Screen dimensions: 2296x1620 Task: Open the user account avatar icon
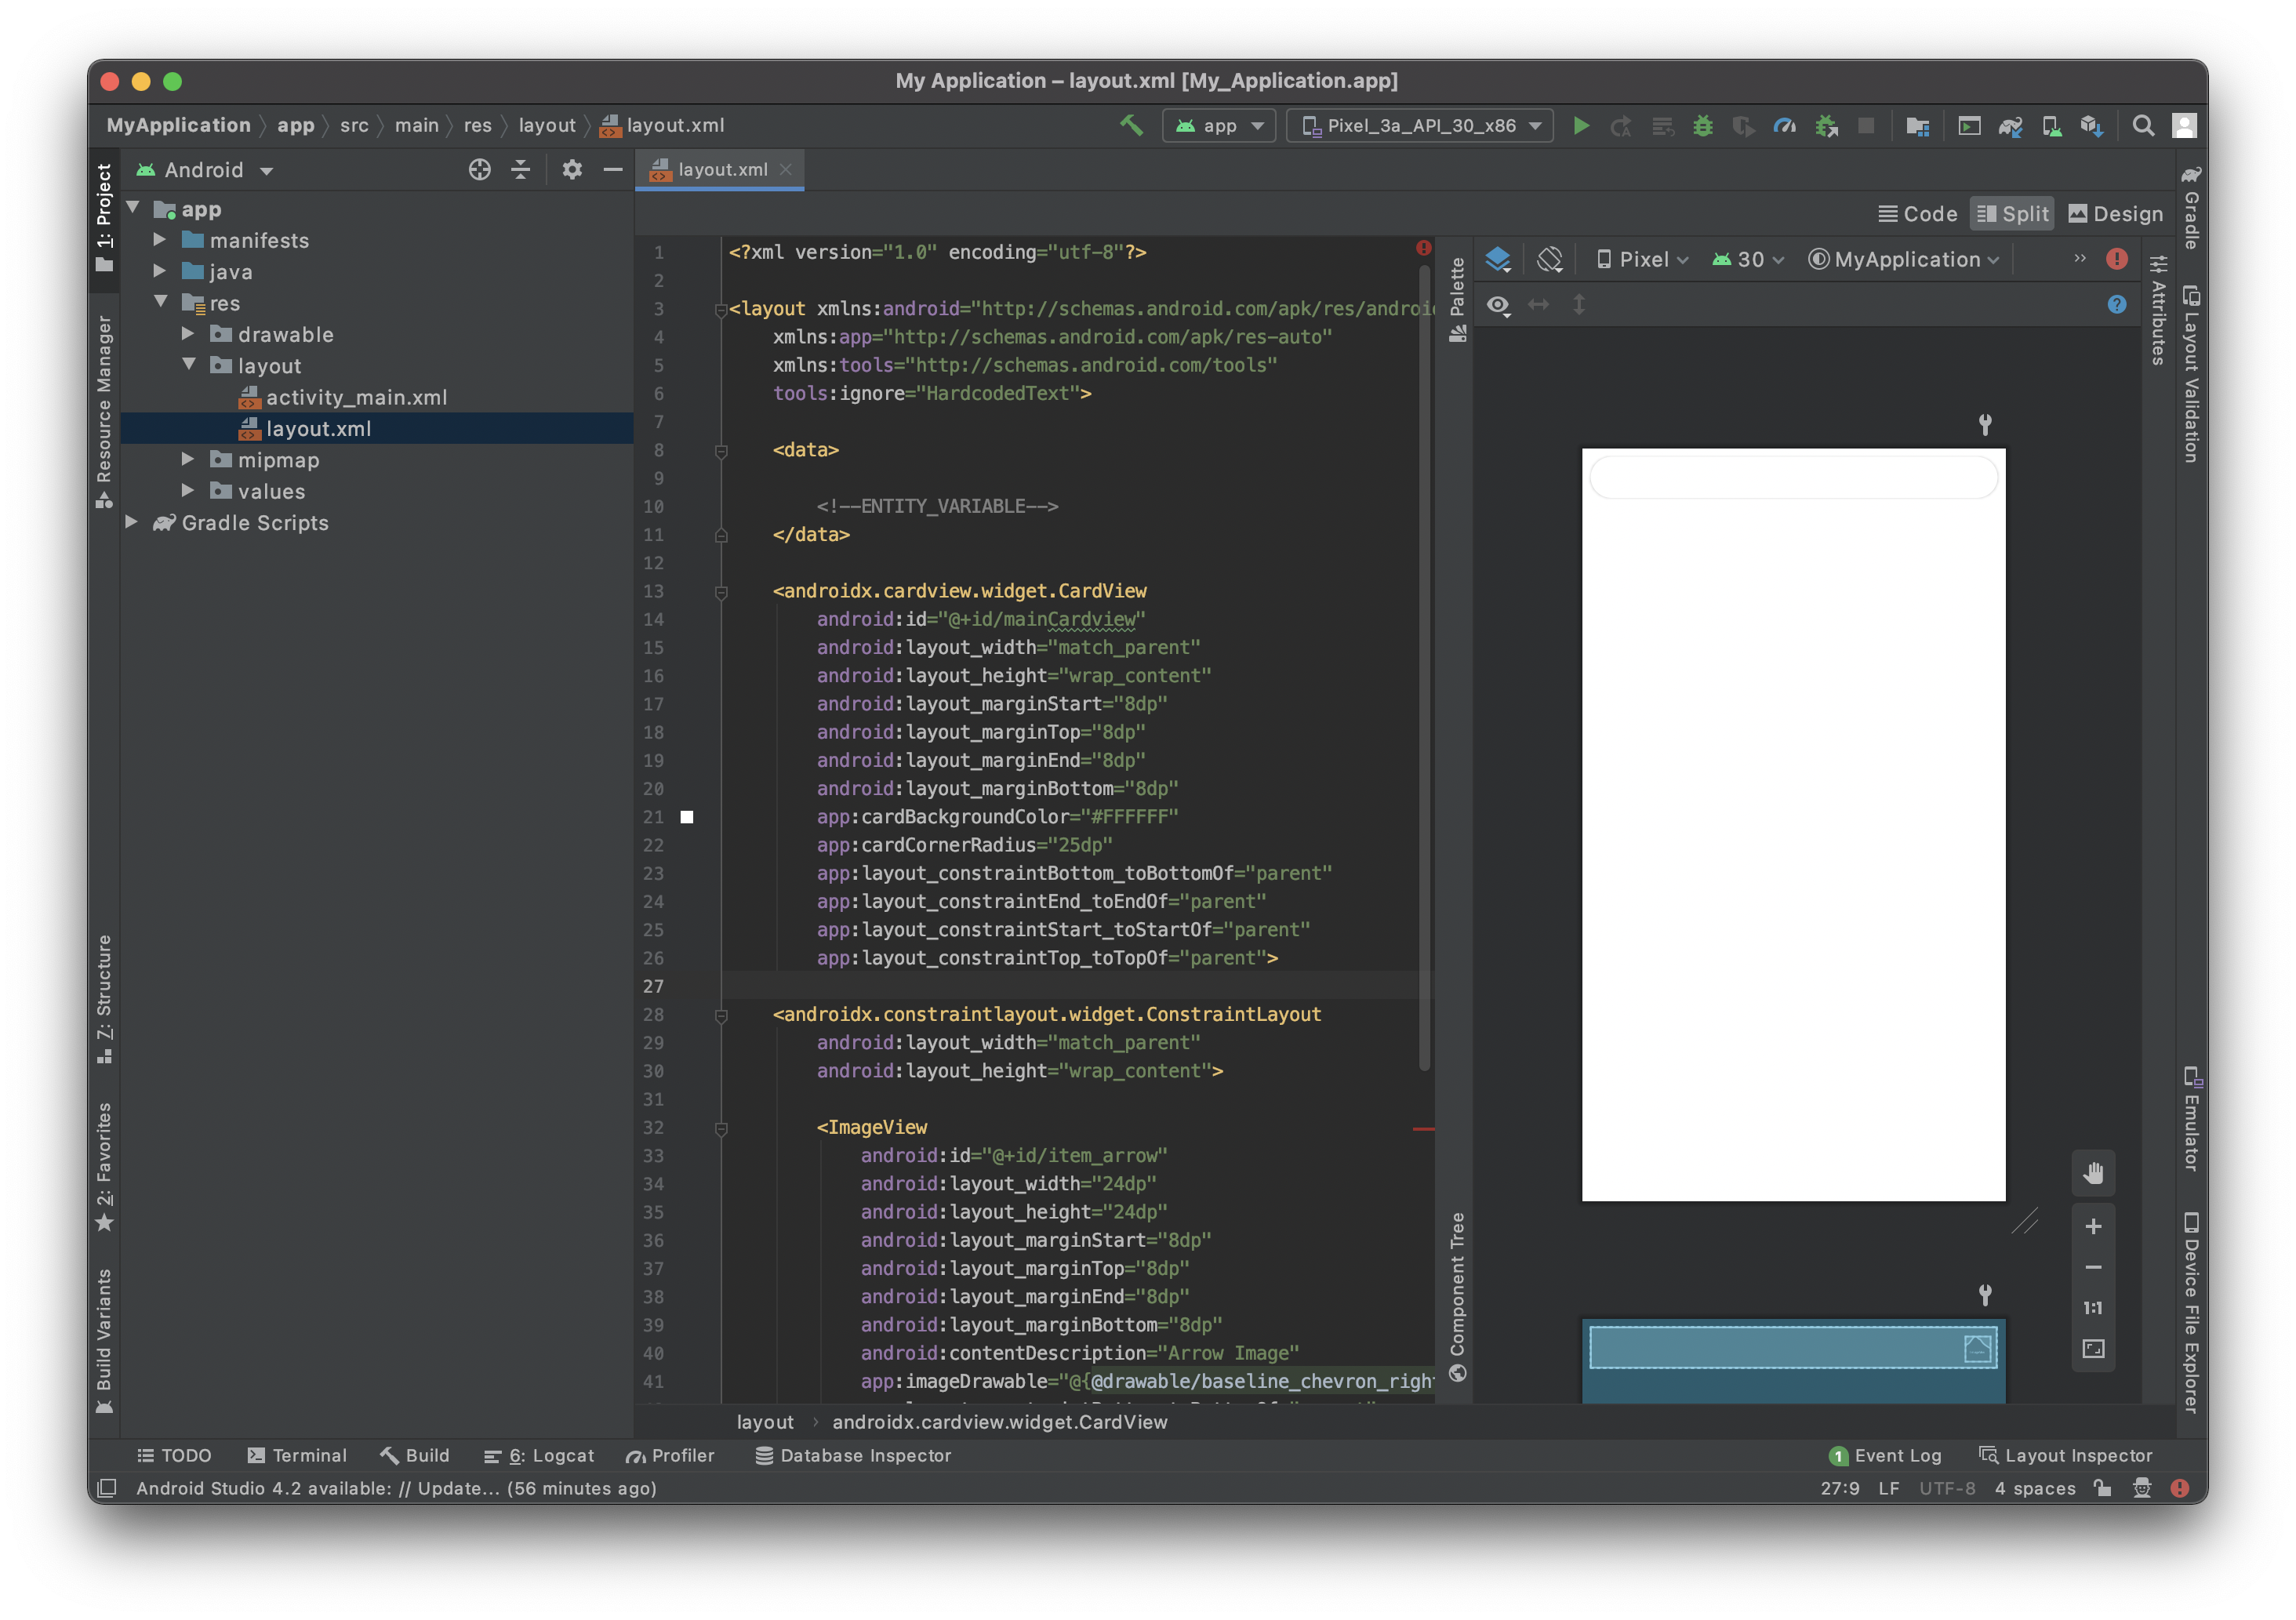coord(2185,126)
